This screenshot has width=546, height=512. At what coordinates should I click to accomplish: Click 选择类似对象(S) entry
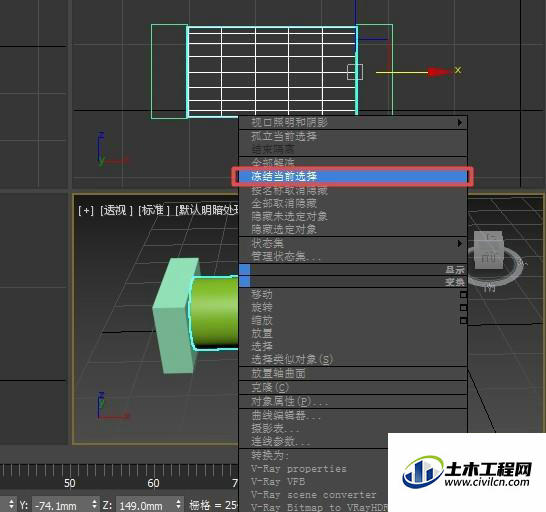(353, 359)
